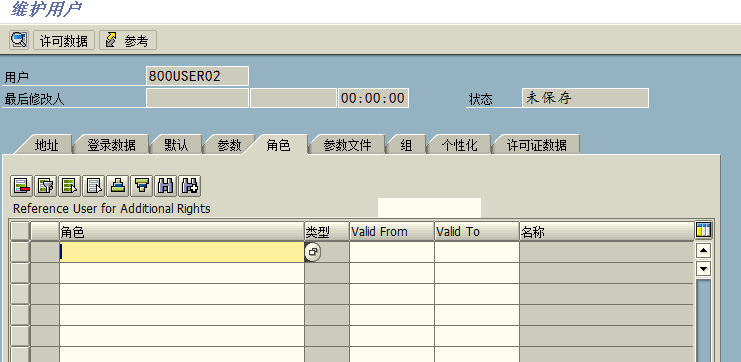
Task: Click the deselect all rows icon
Action: (x=94, y=186)
